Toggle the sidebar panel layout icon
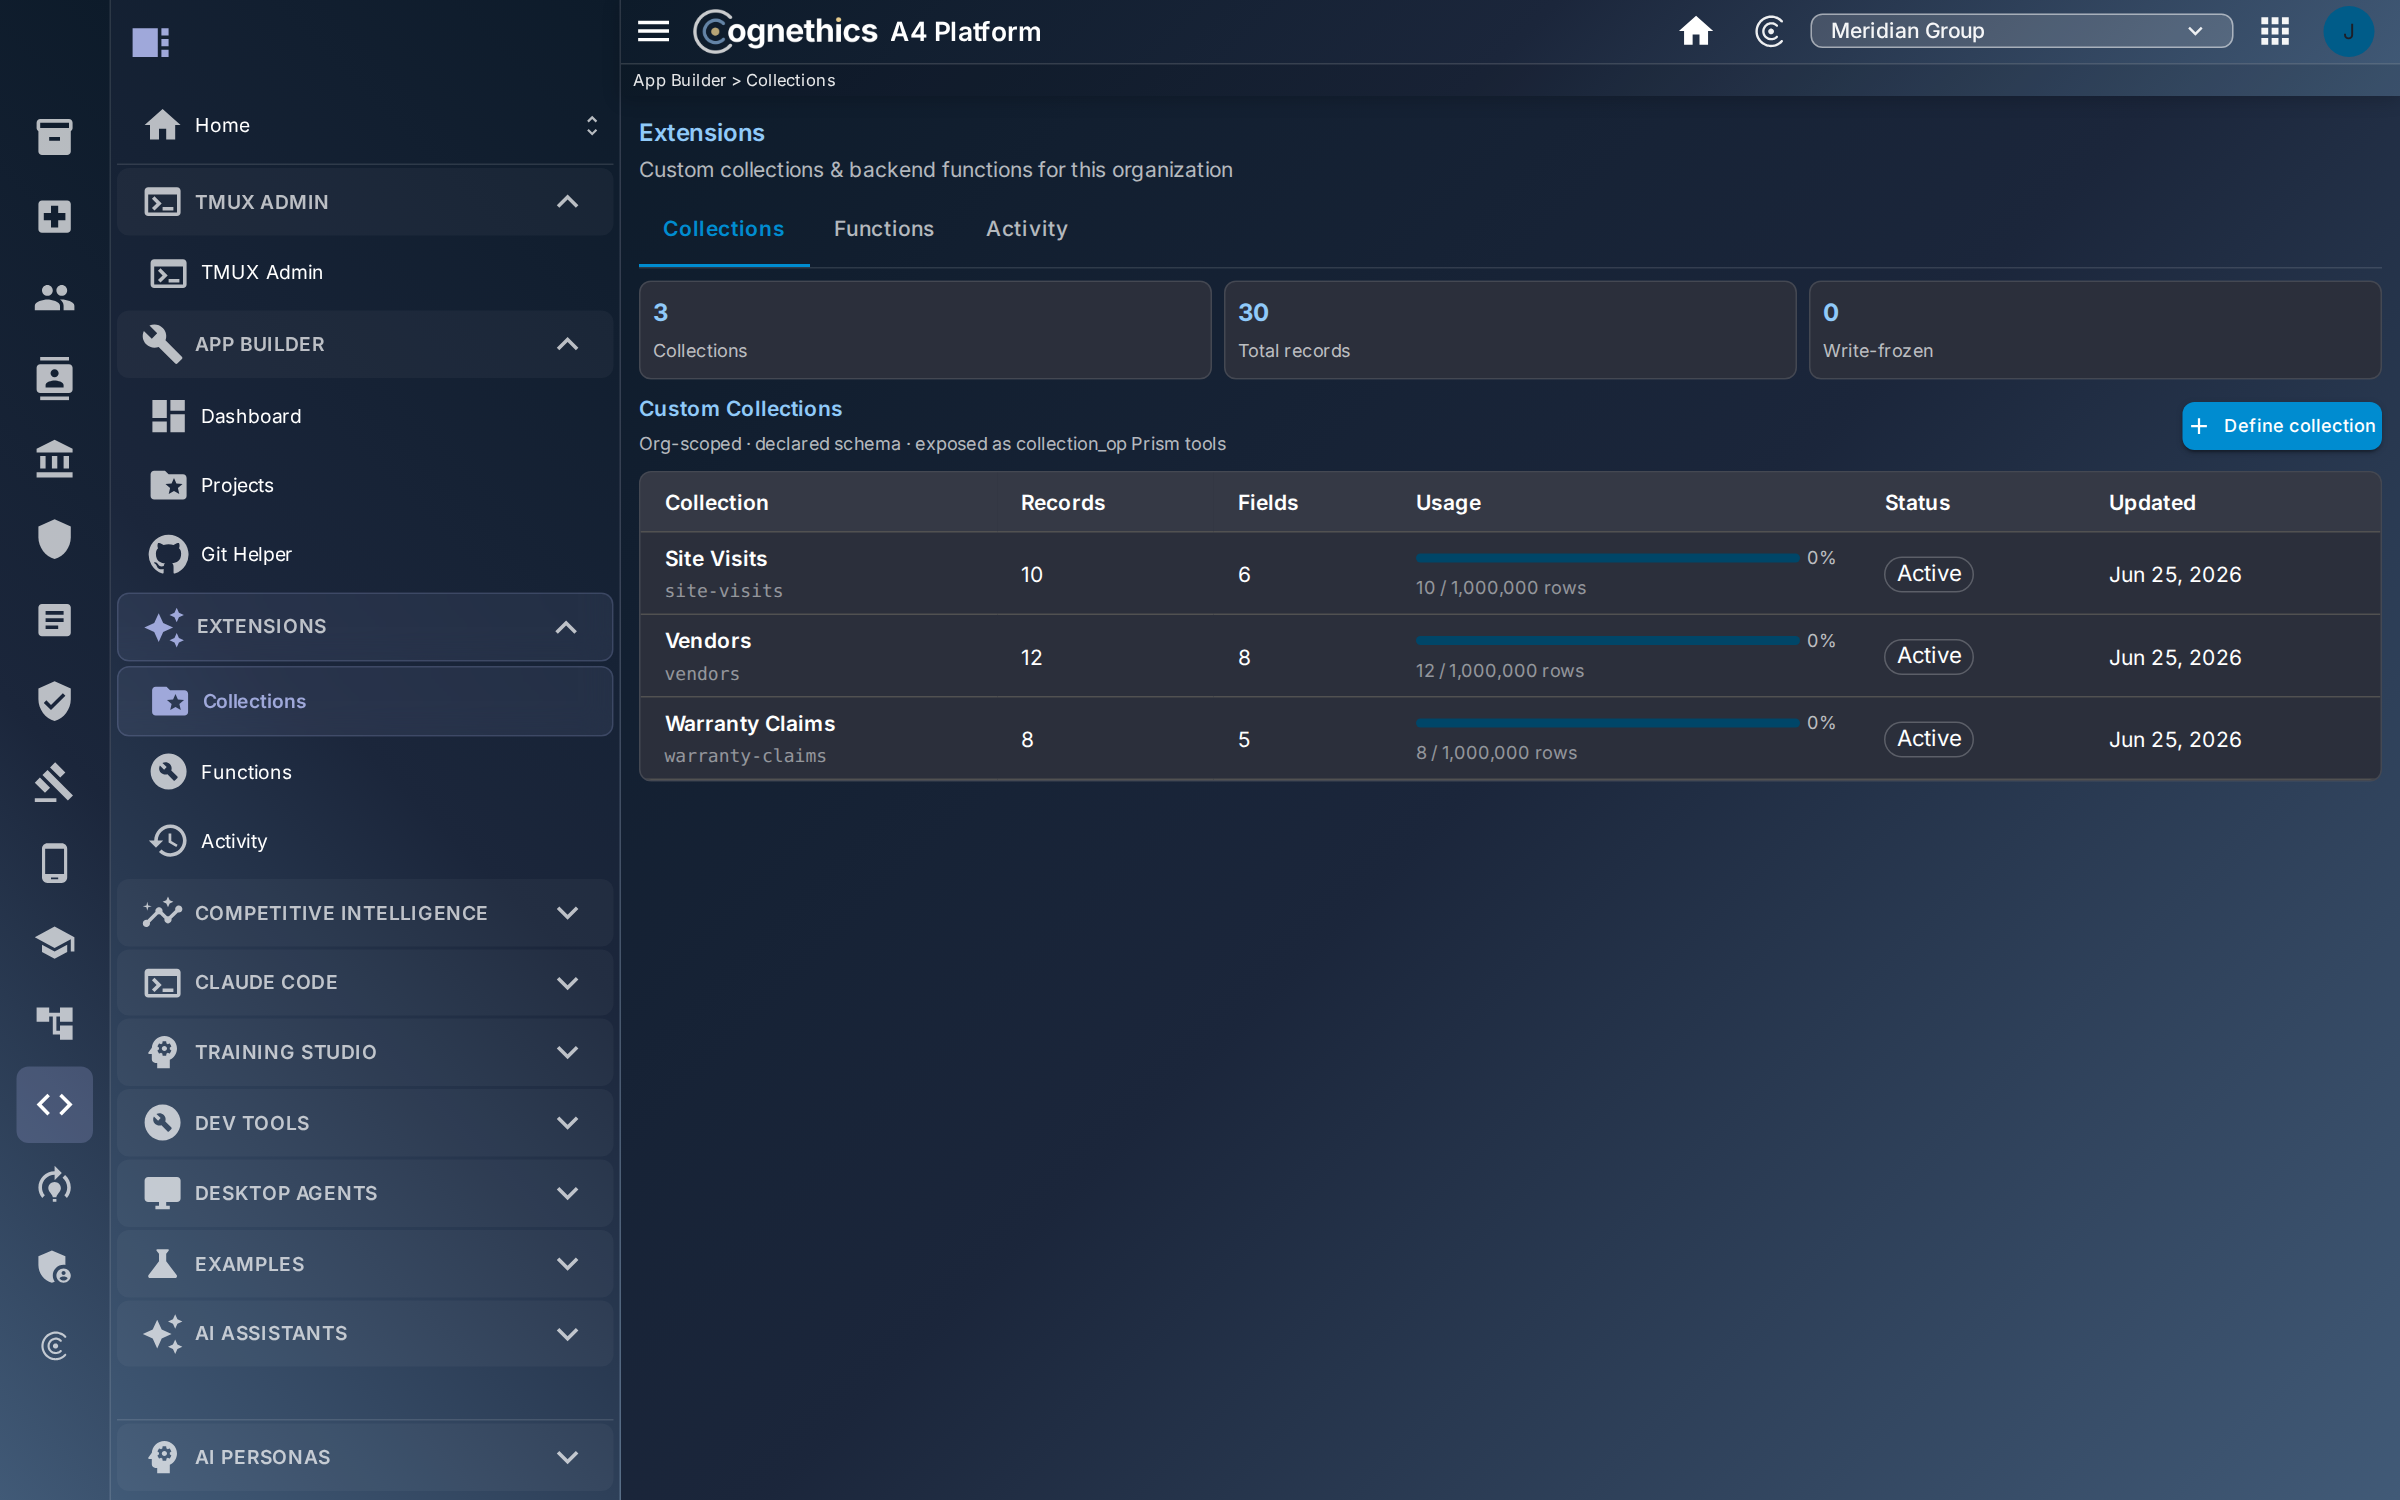Viewport: 2400px width, 1500px height. (150, 42)
